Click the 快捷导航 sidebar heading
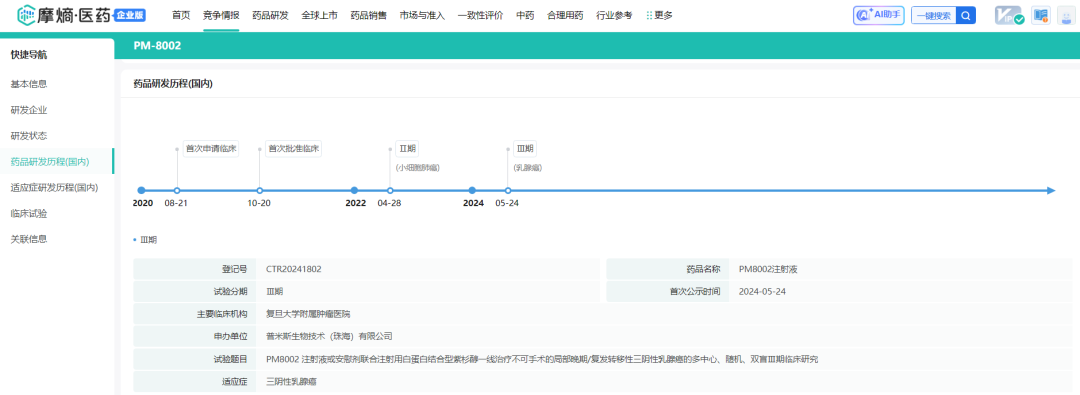This screenshot has height=395, width=1080. click(29, 54)
